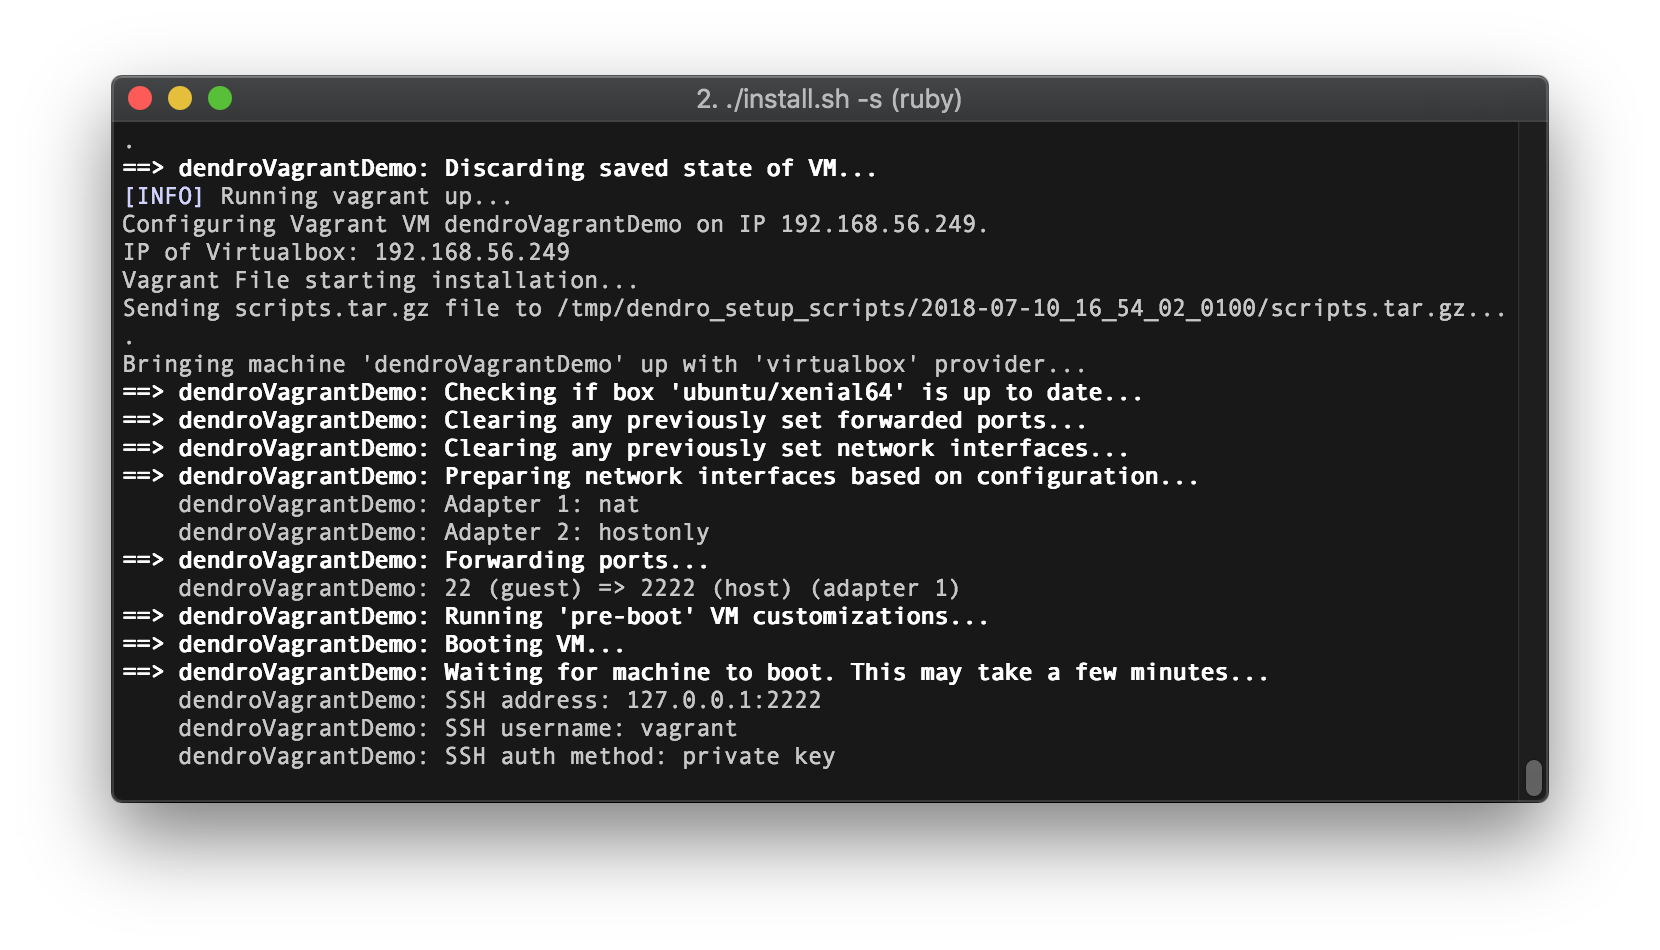This screenshot has width=1660, height=950.
Task: Click the '22 (guest) => 2222 (host)' line
Action: pos(569,589)
